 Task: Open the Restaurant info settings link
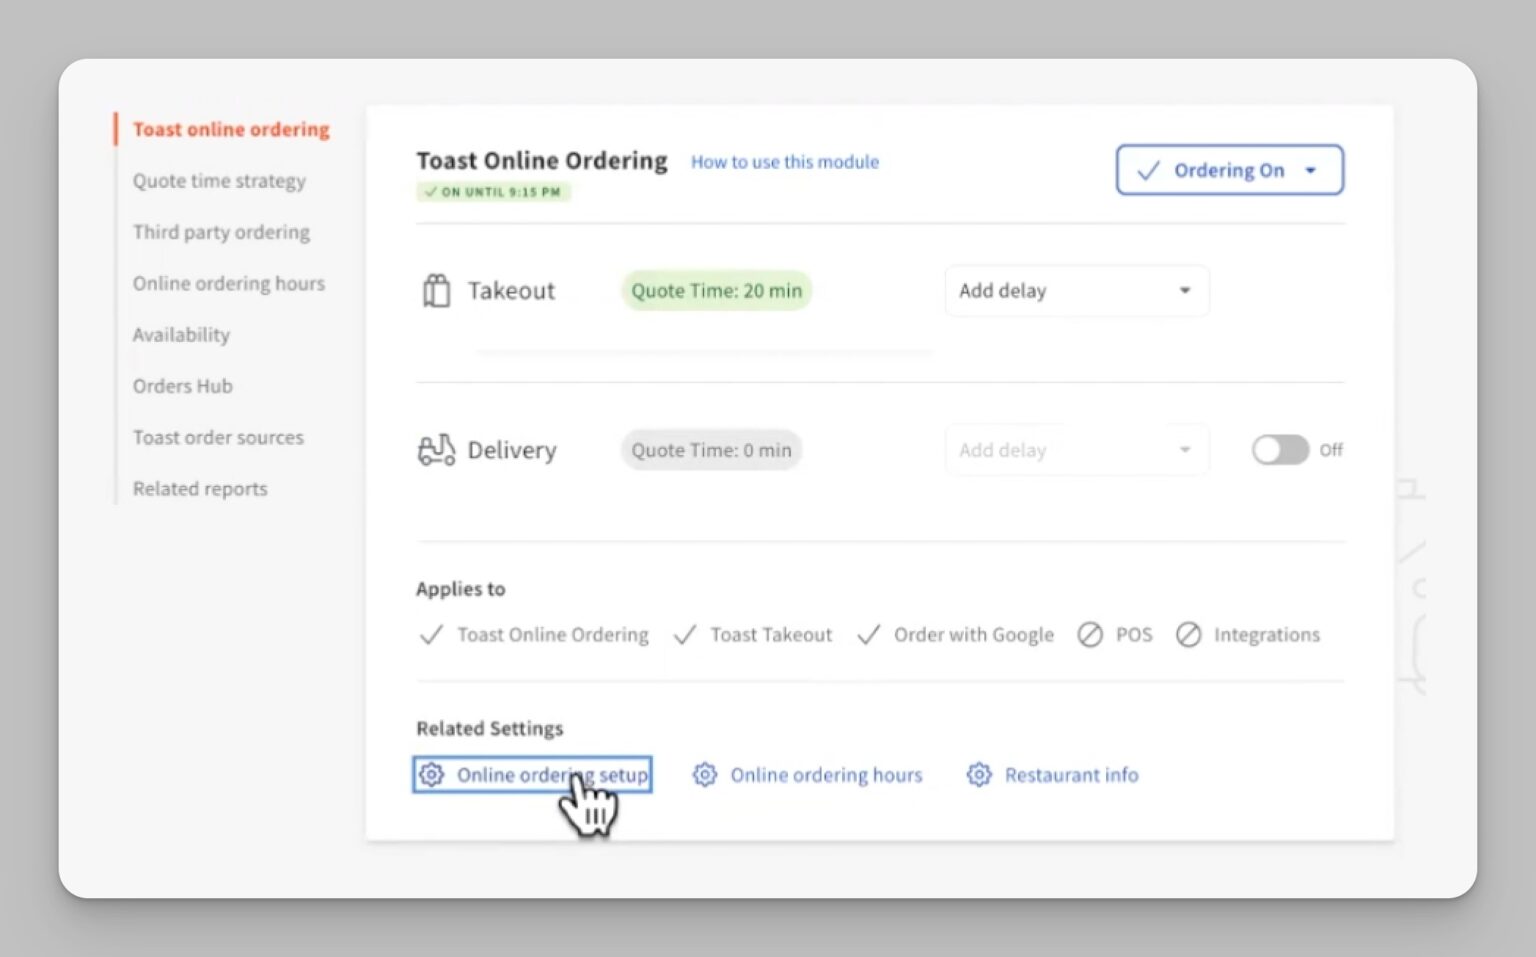click(1071, 775)
